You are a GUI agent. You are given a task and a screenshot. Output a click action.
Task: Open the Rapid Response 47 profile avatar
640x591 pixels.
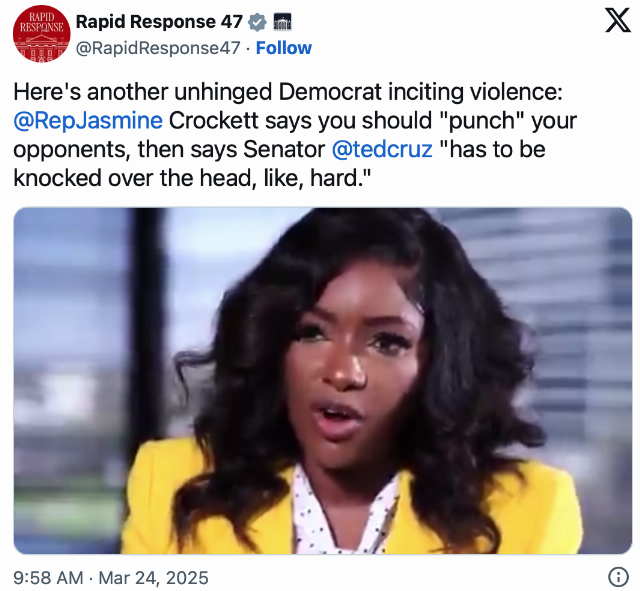coord(41,33)
